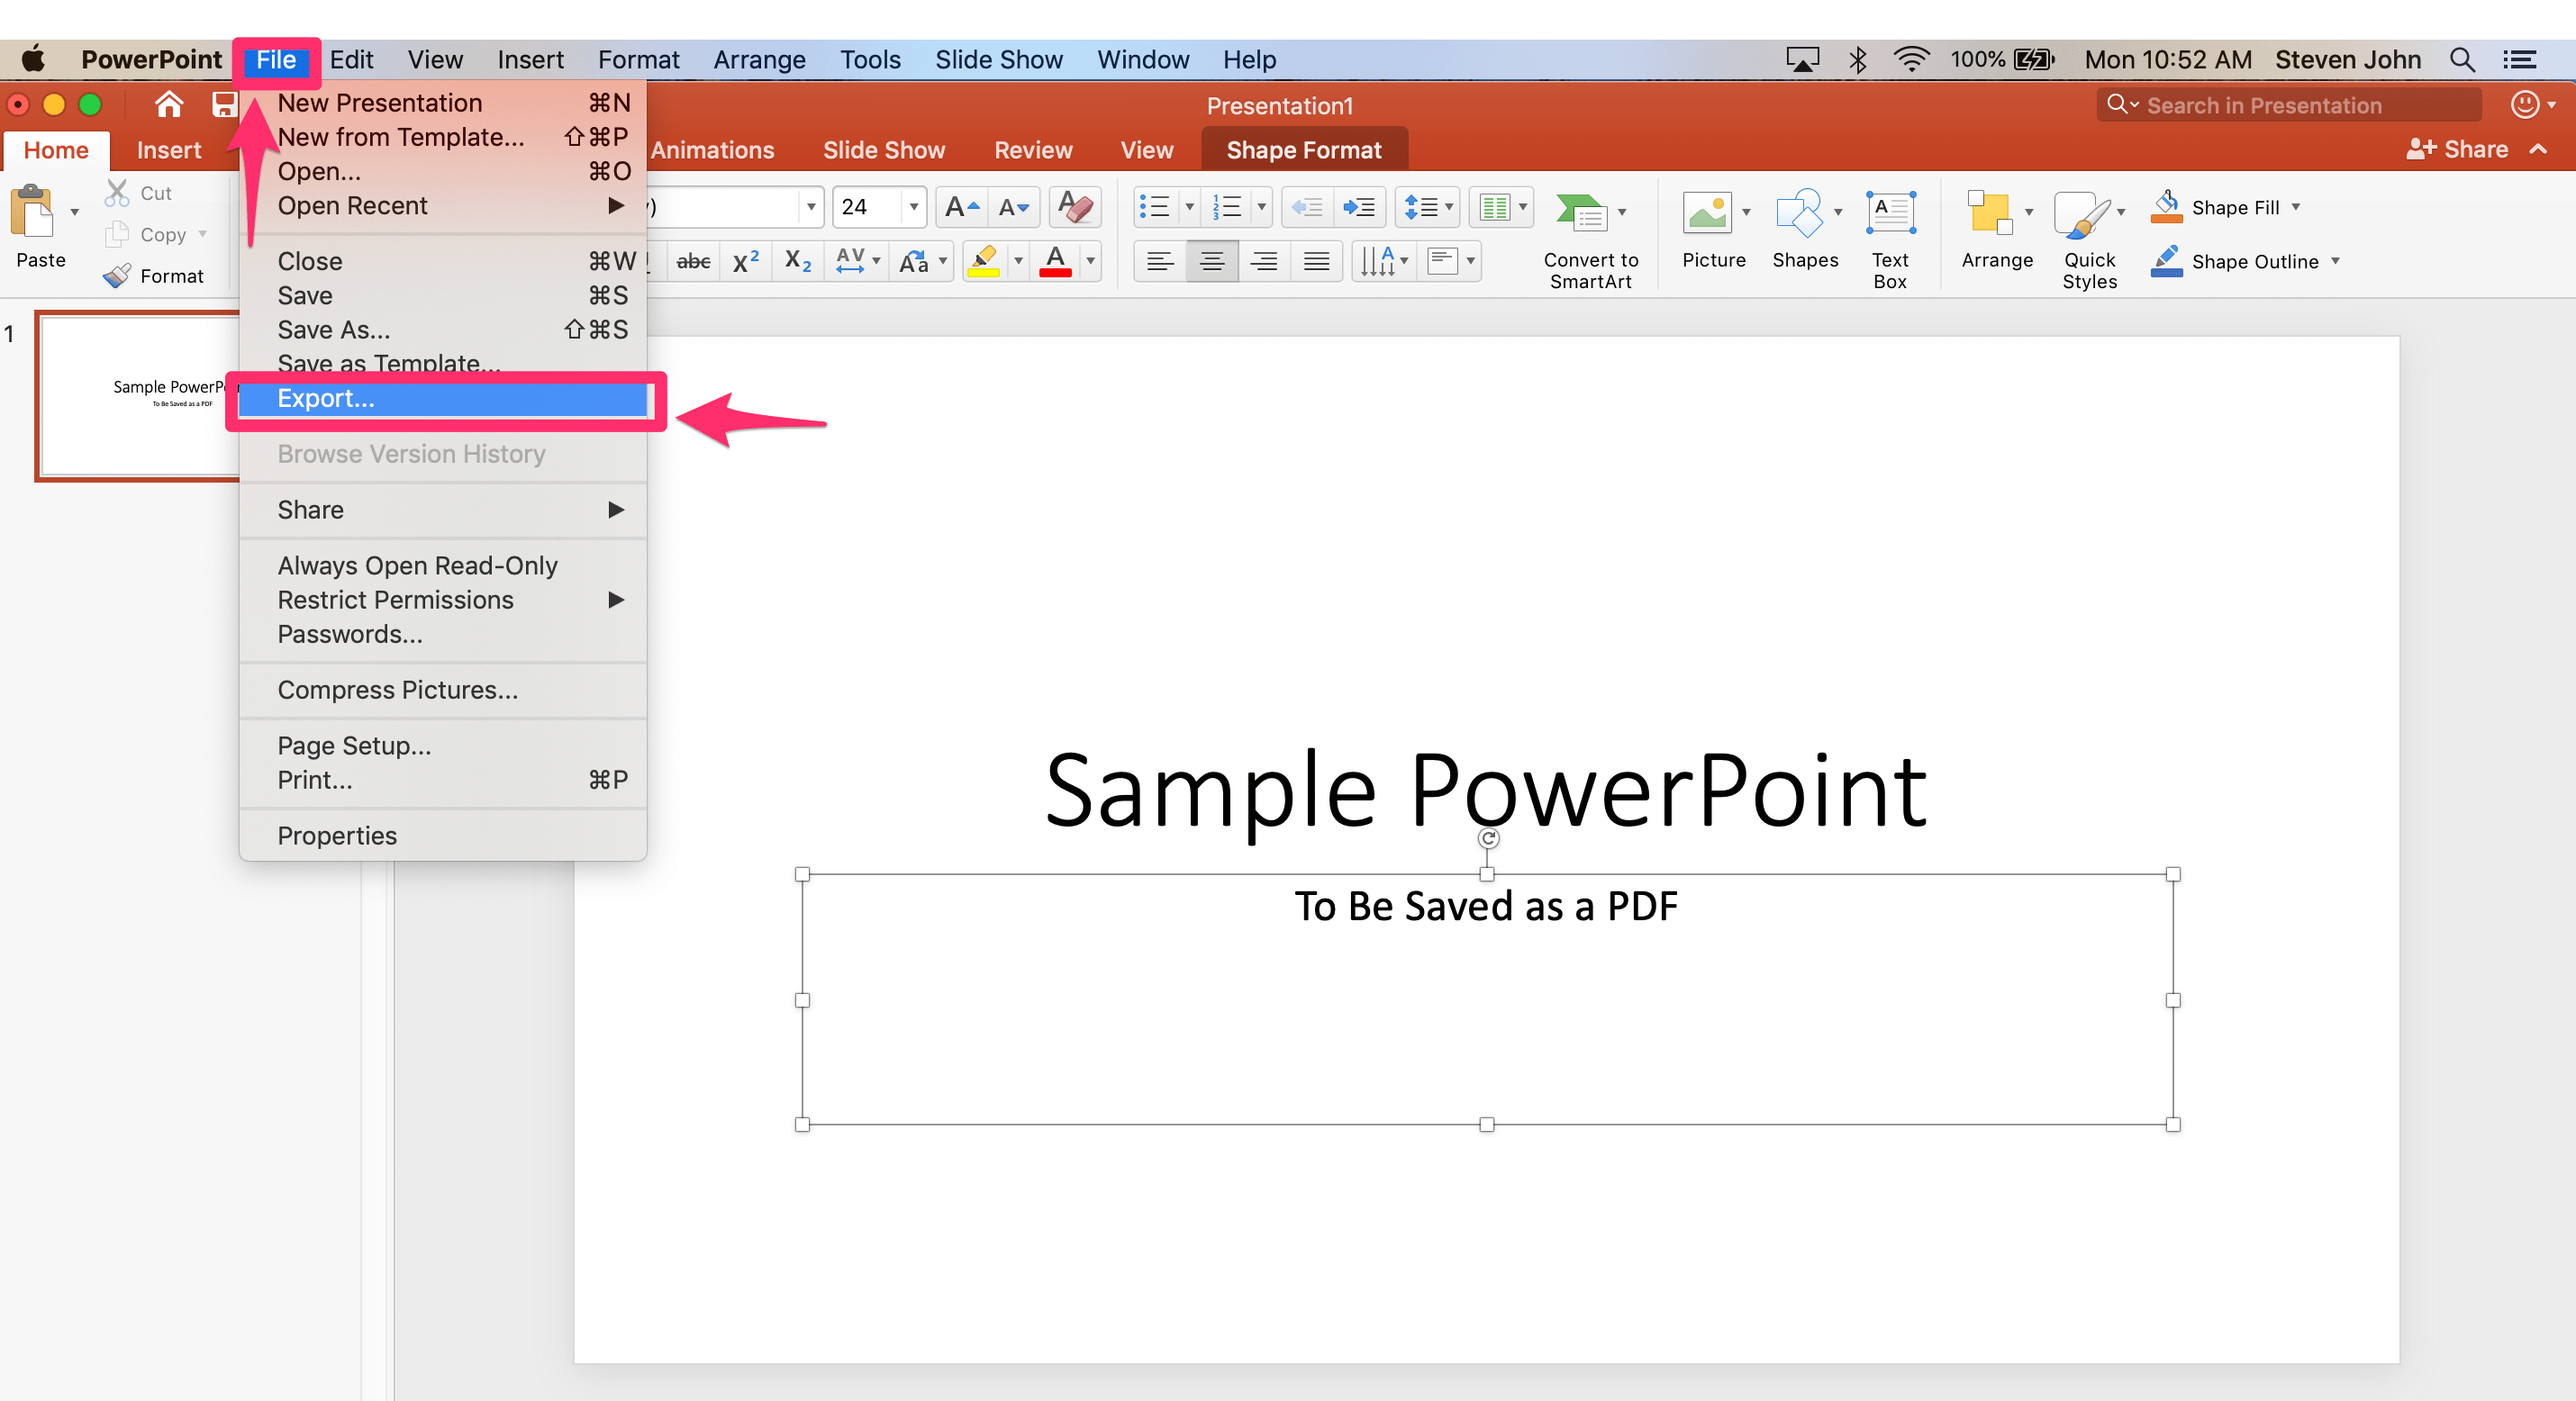Pick yellow text highlight color
2576x1401 pixels.
pyautogui.click(x=984, y=262)
